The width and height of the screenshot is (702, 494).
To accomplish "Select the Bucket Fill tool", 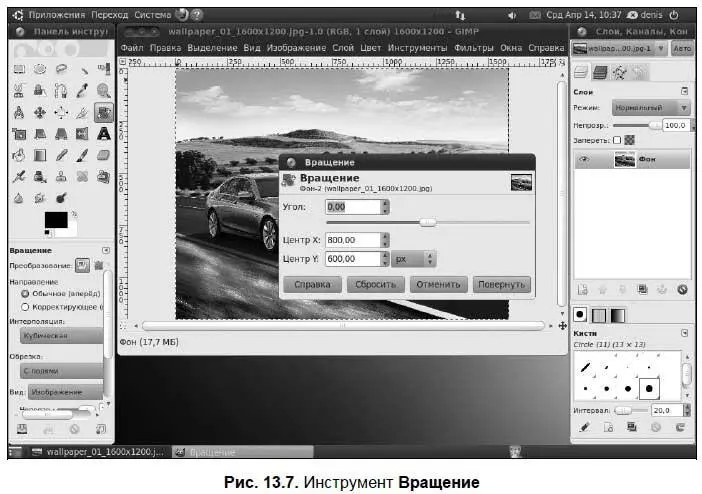I will 19,155.
